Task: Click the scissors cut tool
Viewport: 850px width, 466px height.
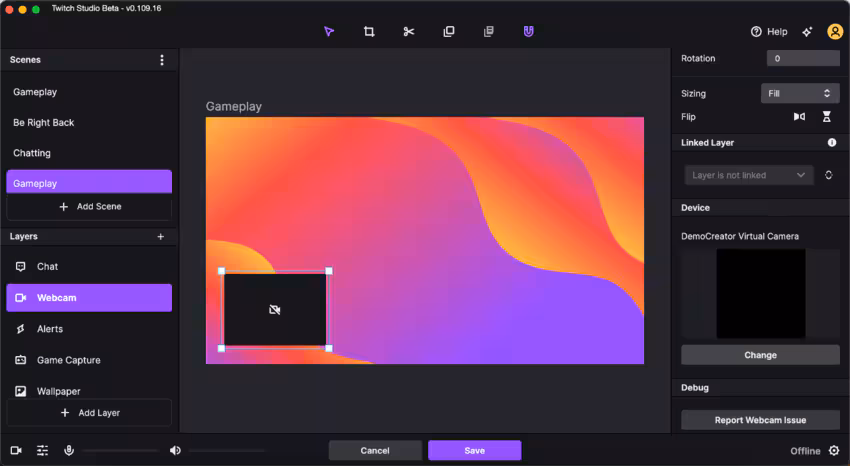Action: (409, 31)
